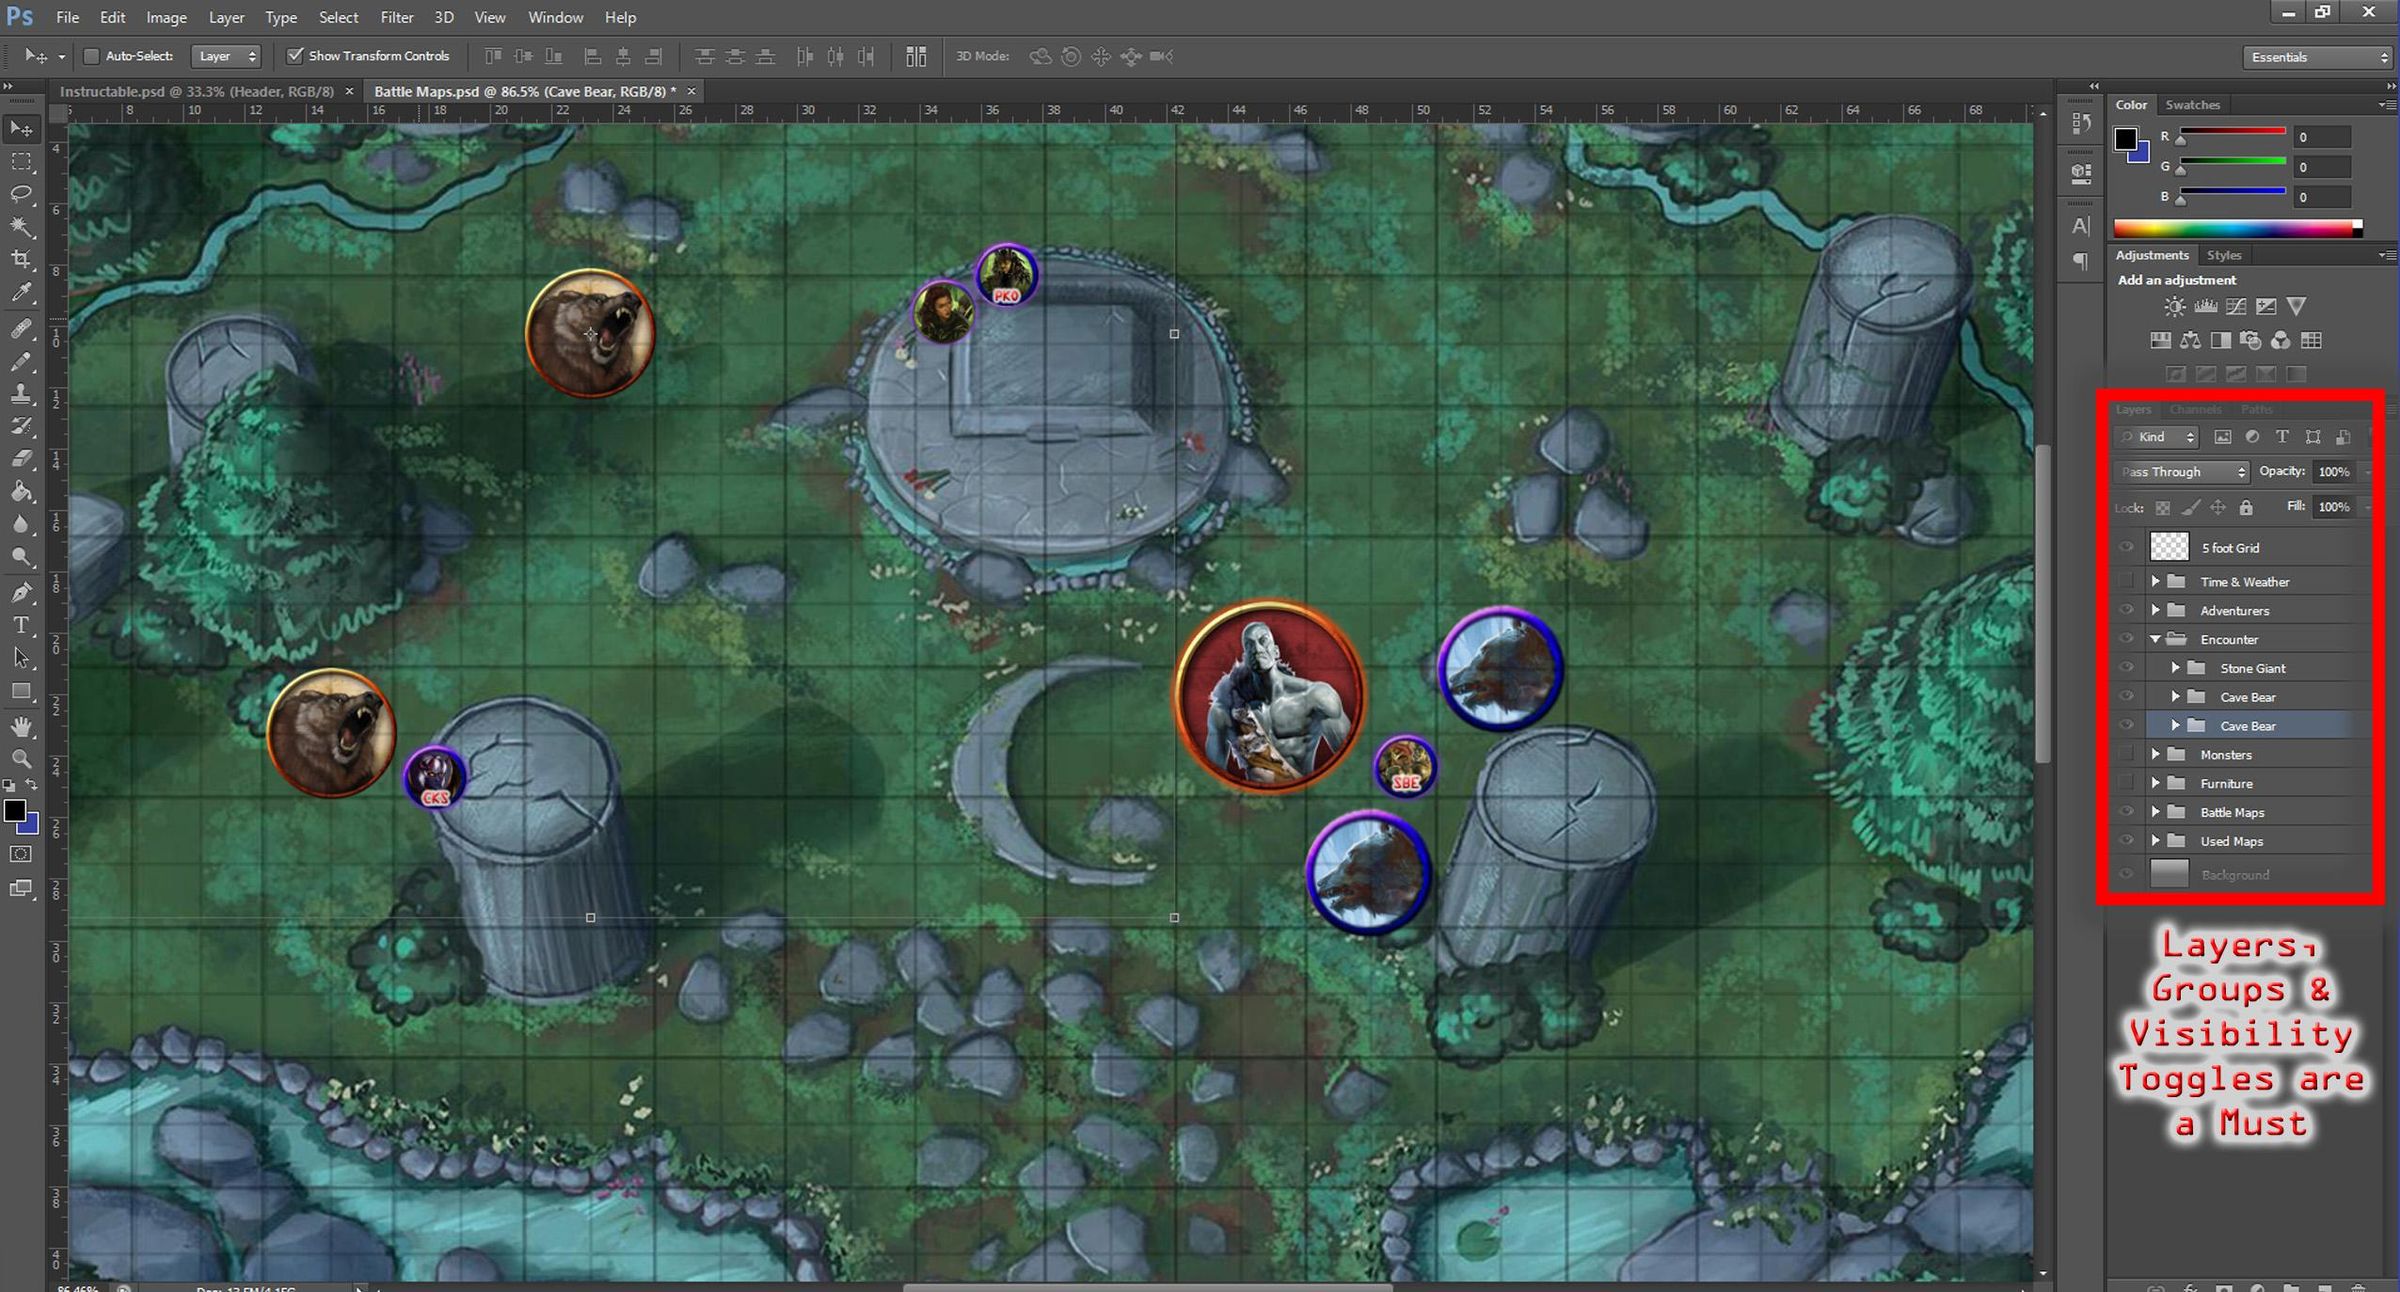The image size is (2400, 1292).
Task: Open the Swatches panel
Action: point(2193,104)
